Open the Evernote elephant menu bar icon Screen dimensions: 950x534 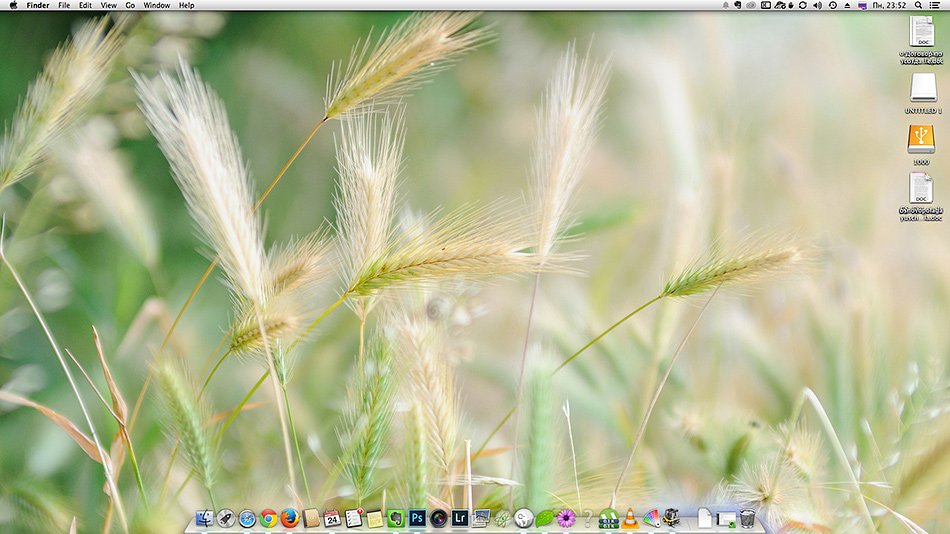(x=737, y=5)
